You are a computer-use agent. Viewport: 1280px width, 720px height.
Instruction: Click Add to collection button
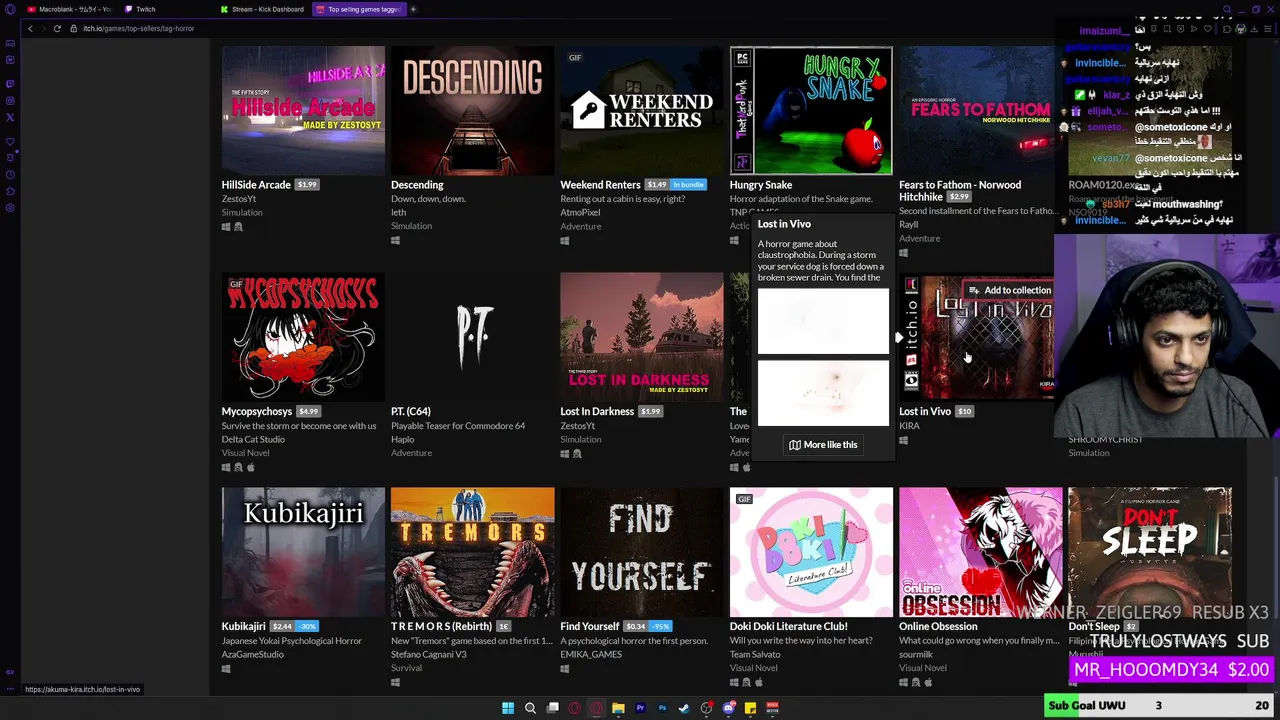pyautogui.click(x=1009, y=290)
